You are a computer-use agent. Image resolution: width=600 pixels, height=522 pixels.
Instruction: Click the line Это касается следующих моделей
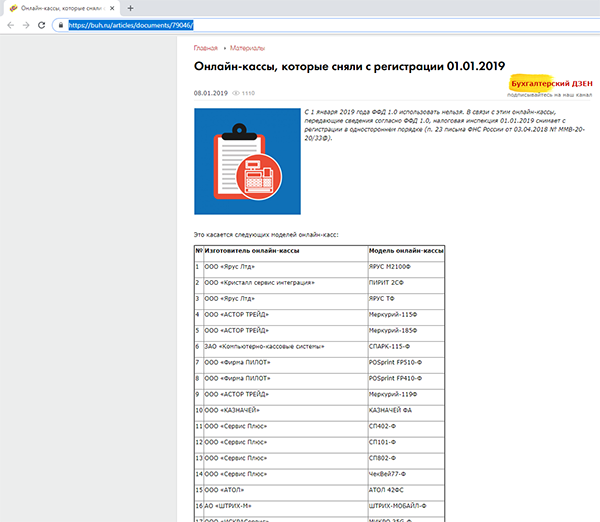click(x=266, y=235)
